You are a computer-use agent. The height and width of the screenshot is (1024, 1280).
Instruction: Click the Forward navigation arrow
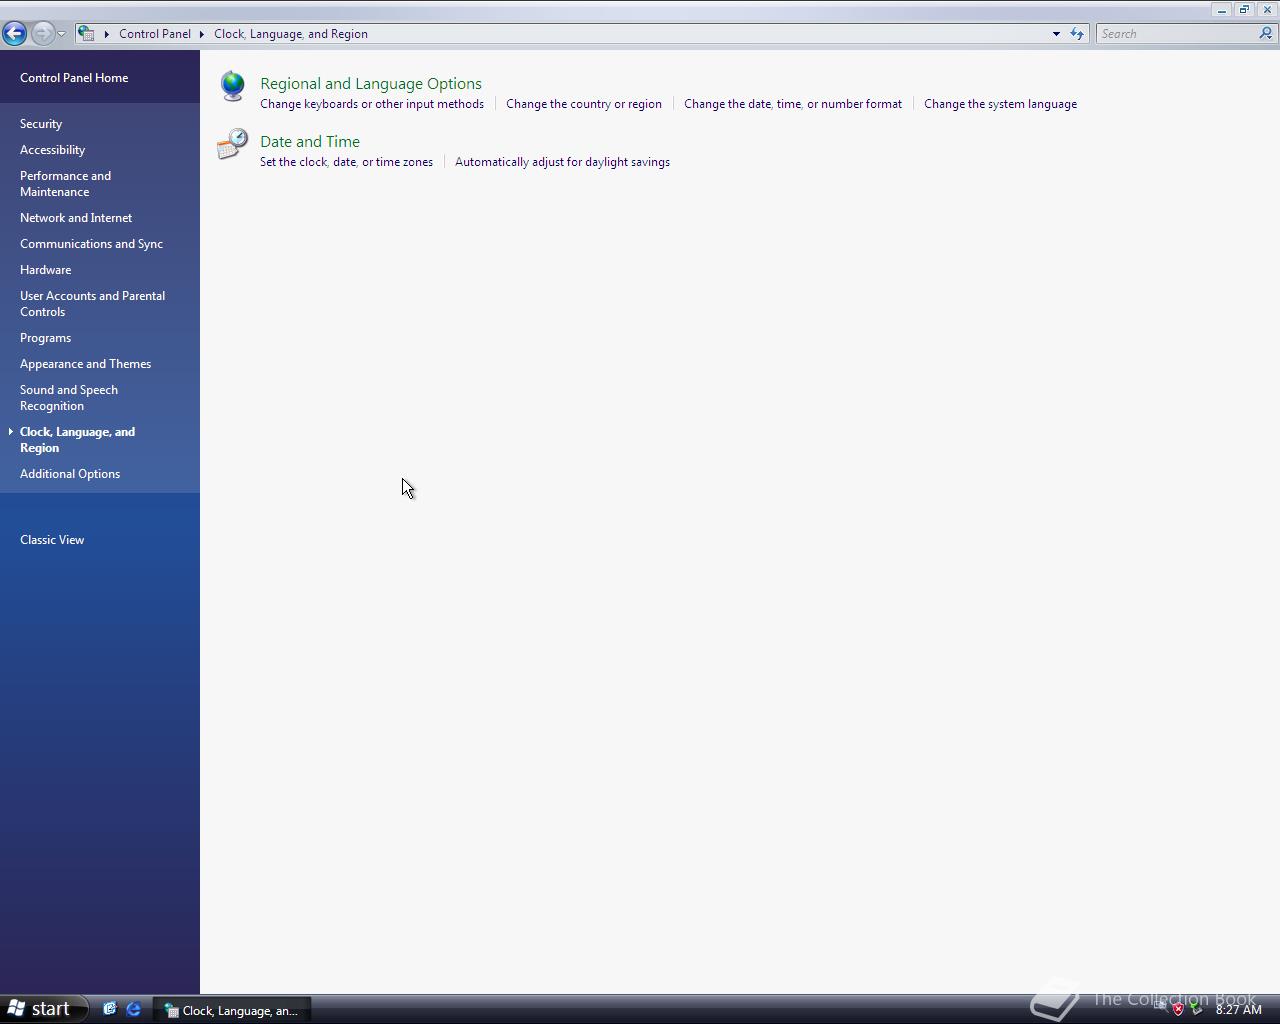[42, 33]
